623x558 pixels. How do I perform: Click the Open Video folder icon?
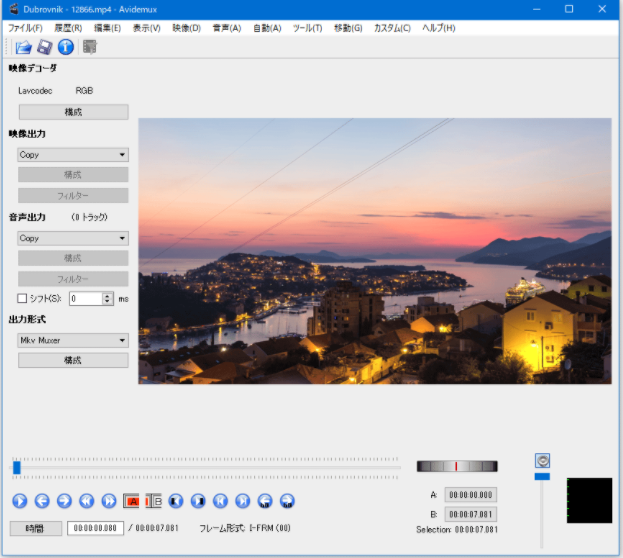23,47
